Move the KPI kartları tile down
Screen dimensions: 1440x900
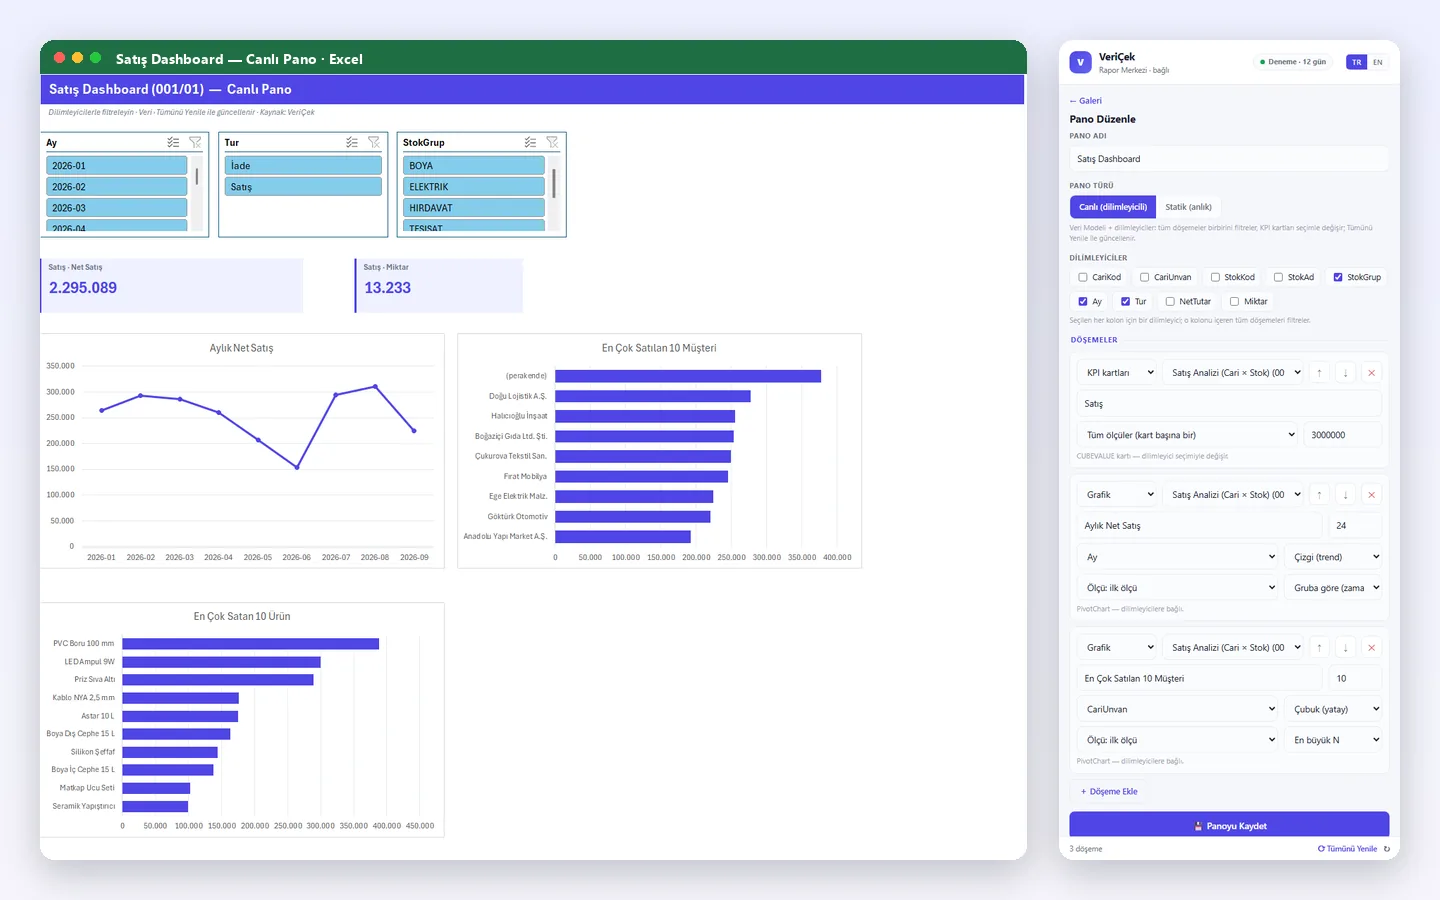click(x=1345, y=373)
